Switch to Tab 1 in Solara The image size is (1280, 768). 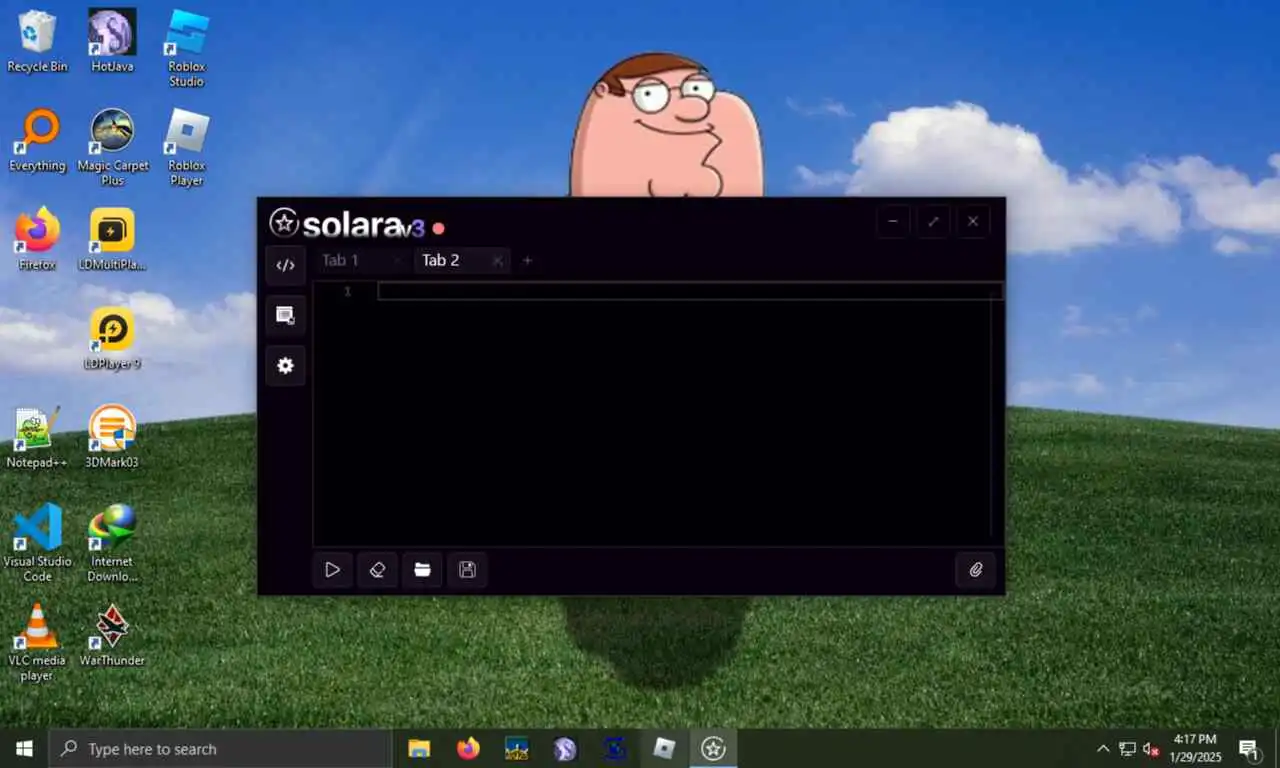pyautogui.click(x=340, y=260)
